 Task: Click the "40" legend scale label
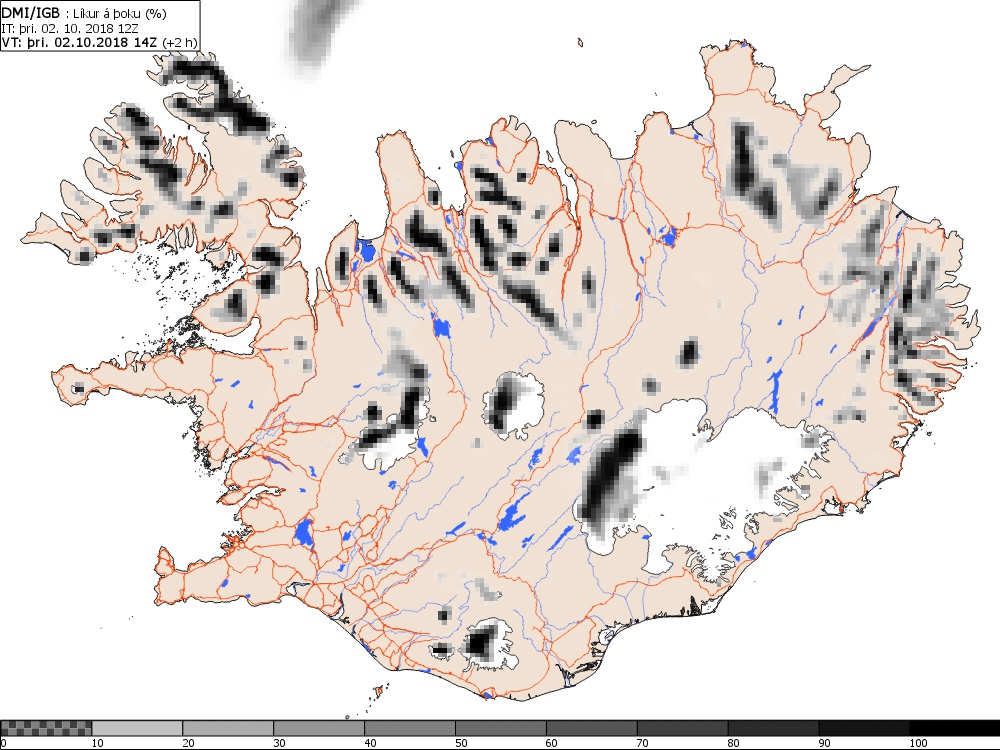(371, 743)
